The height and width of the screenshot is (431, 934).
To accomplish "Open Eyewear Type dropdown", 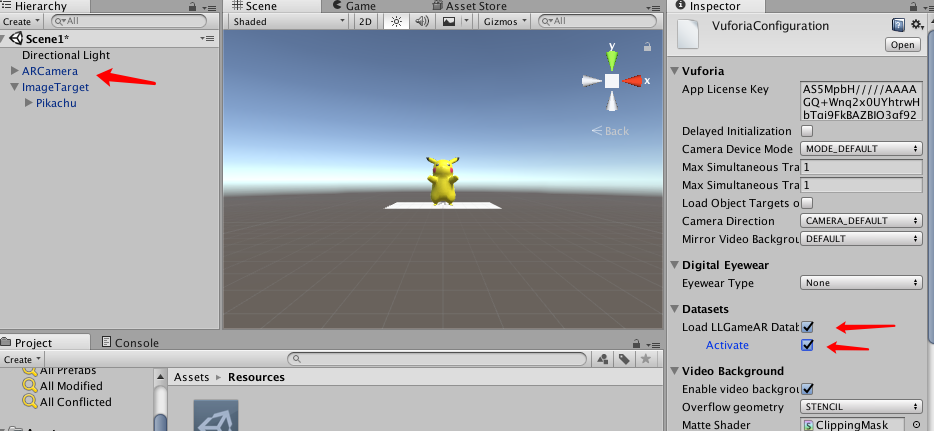I will 861,283.
